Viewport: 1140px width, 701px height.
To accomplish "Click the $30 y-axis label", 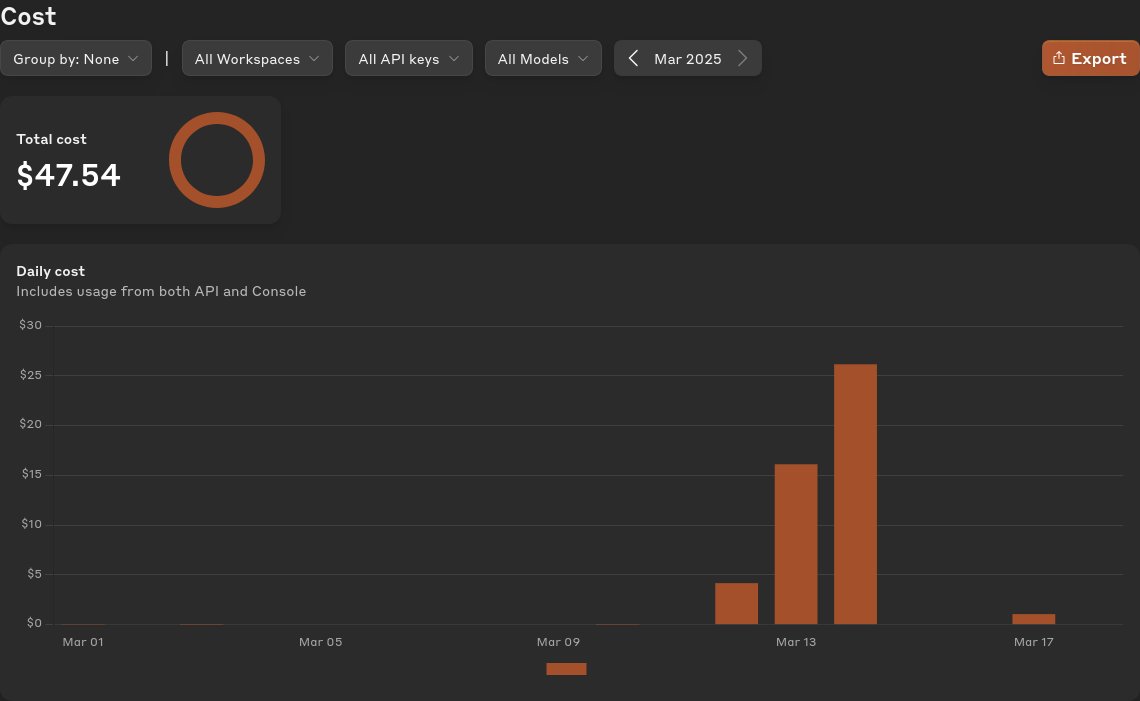I will tap(31, 325).
